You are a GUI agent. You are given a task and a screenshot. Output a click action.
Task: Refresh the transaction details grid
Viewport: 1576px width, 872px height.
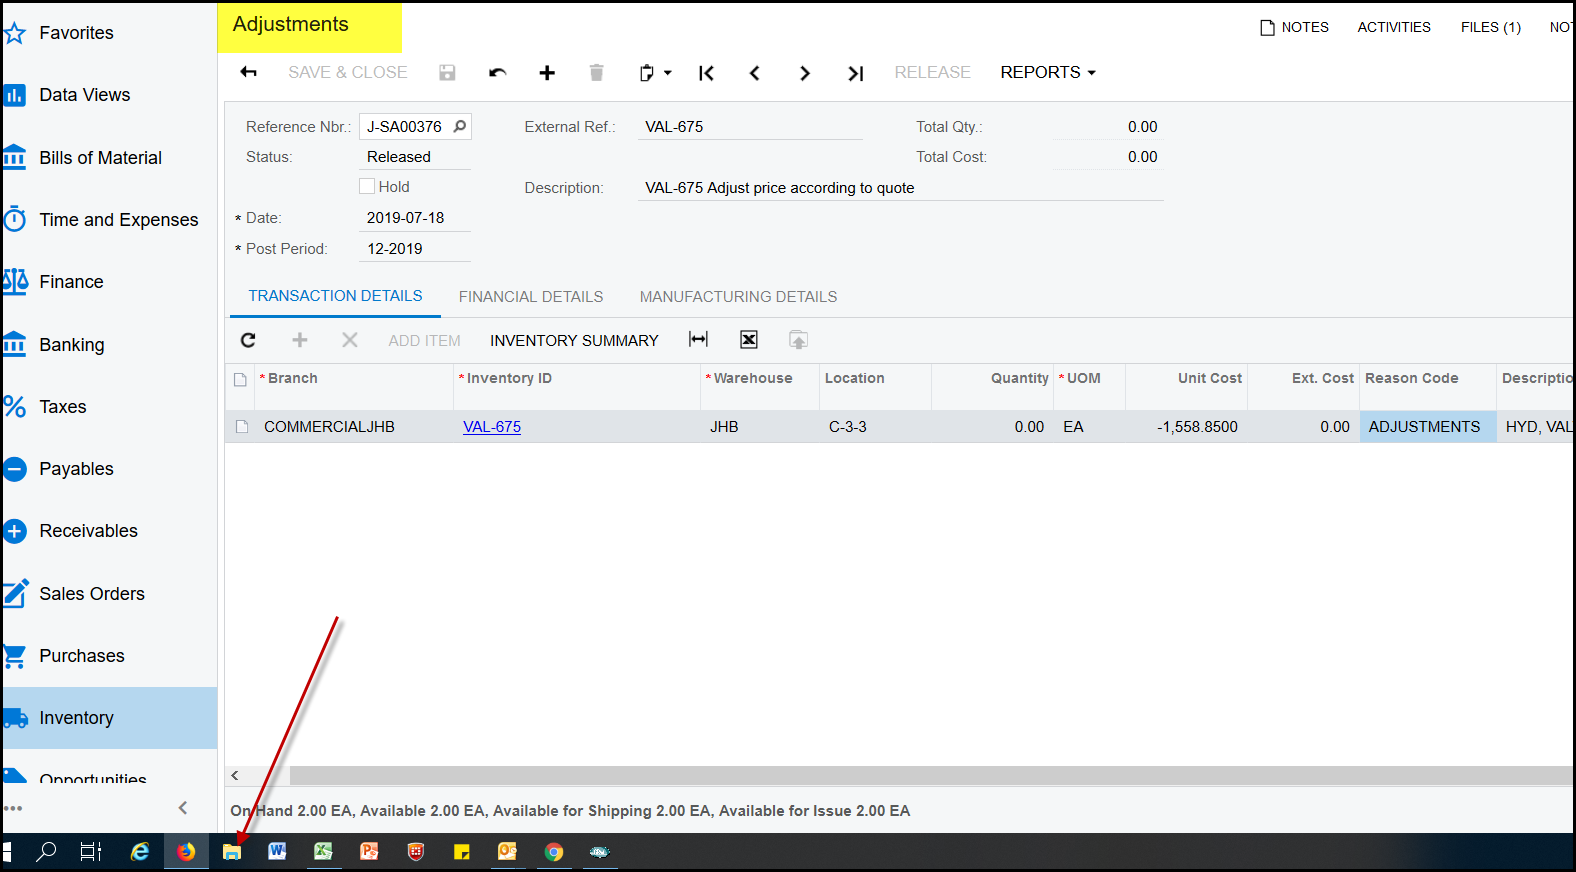click(249, 340)
